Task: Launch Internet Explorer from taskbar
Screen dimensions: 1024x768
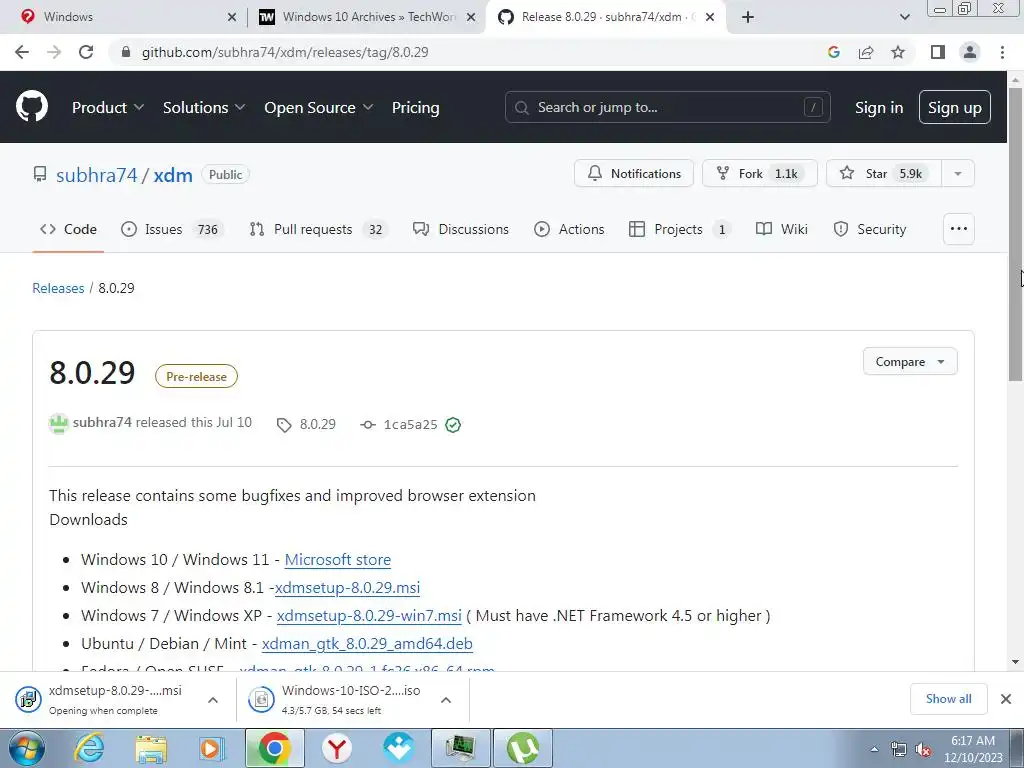Action: [x=89, y=748]
